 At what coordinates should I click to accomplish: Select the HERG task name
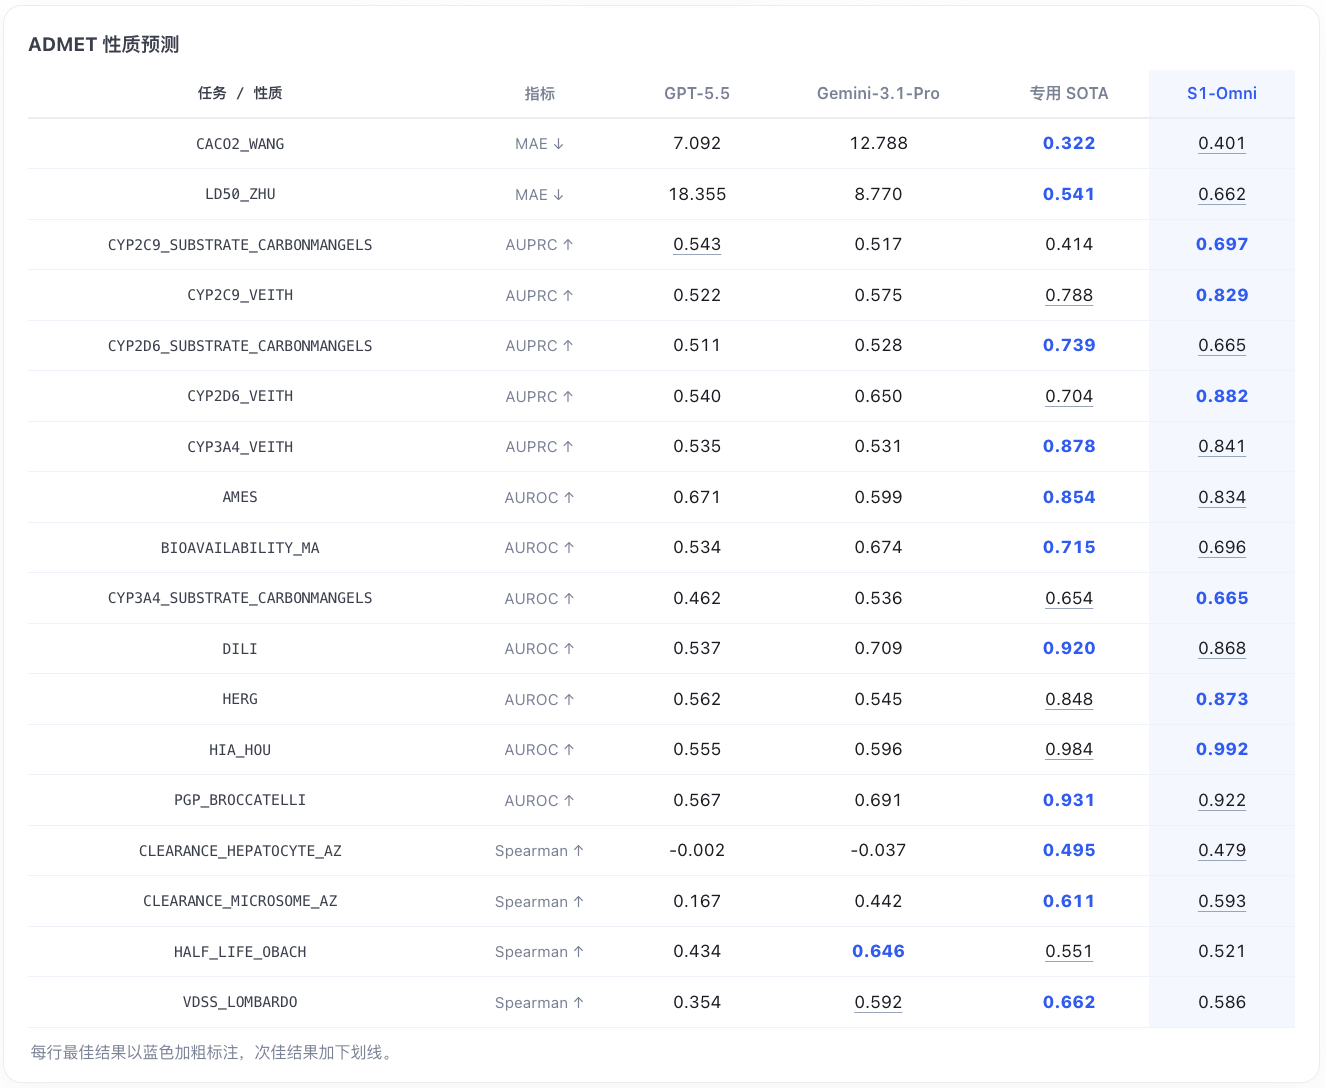[x=240, y=699]
